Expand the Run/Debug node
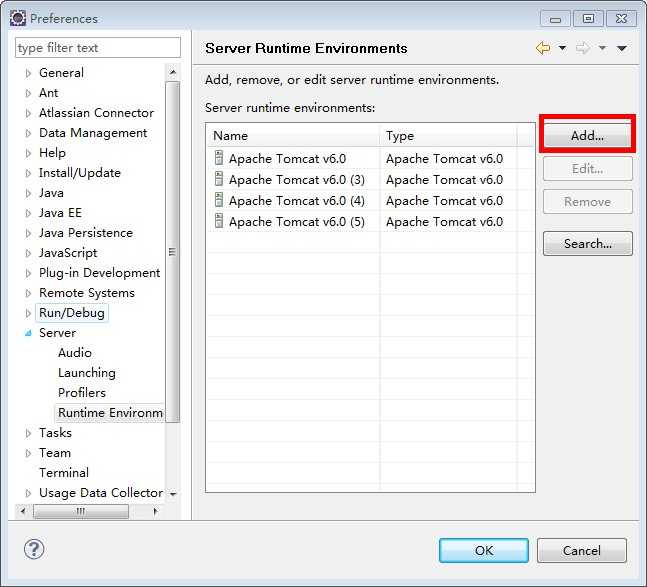The height and width of the screenshot is (587, 647). 28,313
